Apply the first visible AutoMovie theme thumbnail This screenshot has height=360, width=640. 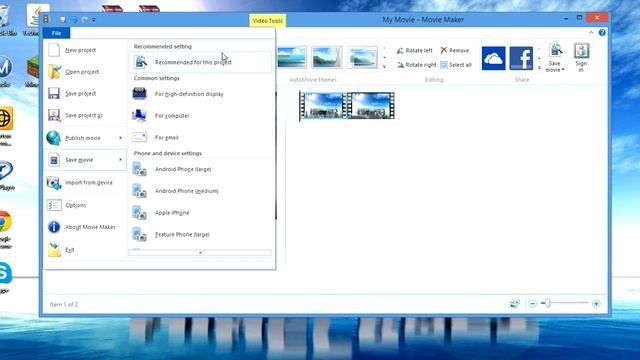(291, 57)
